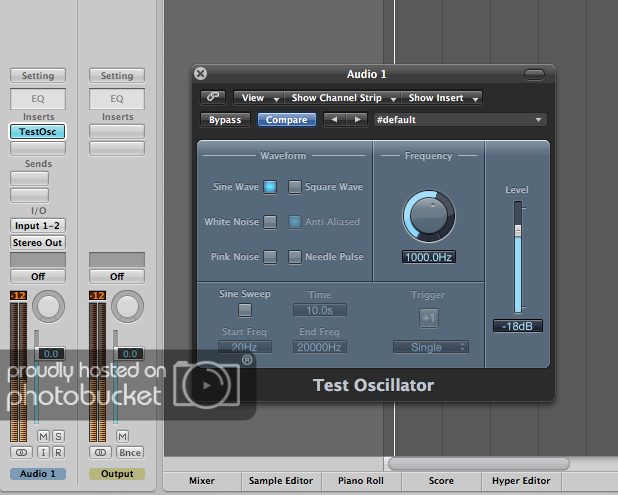This screenshot has width=618, height=495.
Task: Click the horizontal scrollbar above tabs
Action: [x=478, y=463]
